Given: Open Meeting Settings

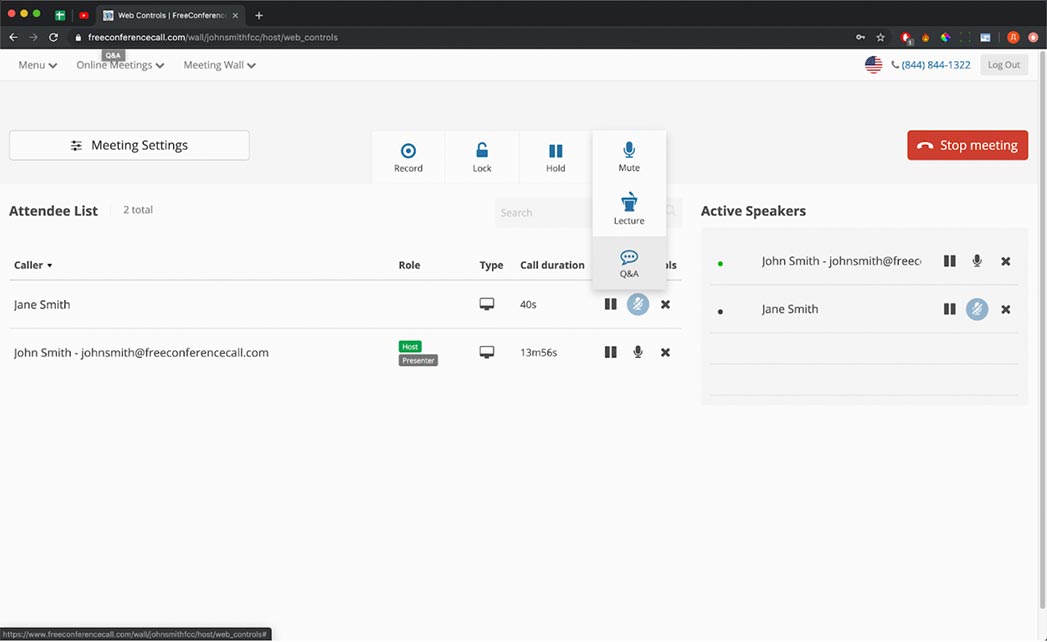Looking at the screenshot, I should [129, 145].
